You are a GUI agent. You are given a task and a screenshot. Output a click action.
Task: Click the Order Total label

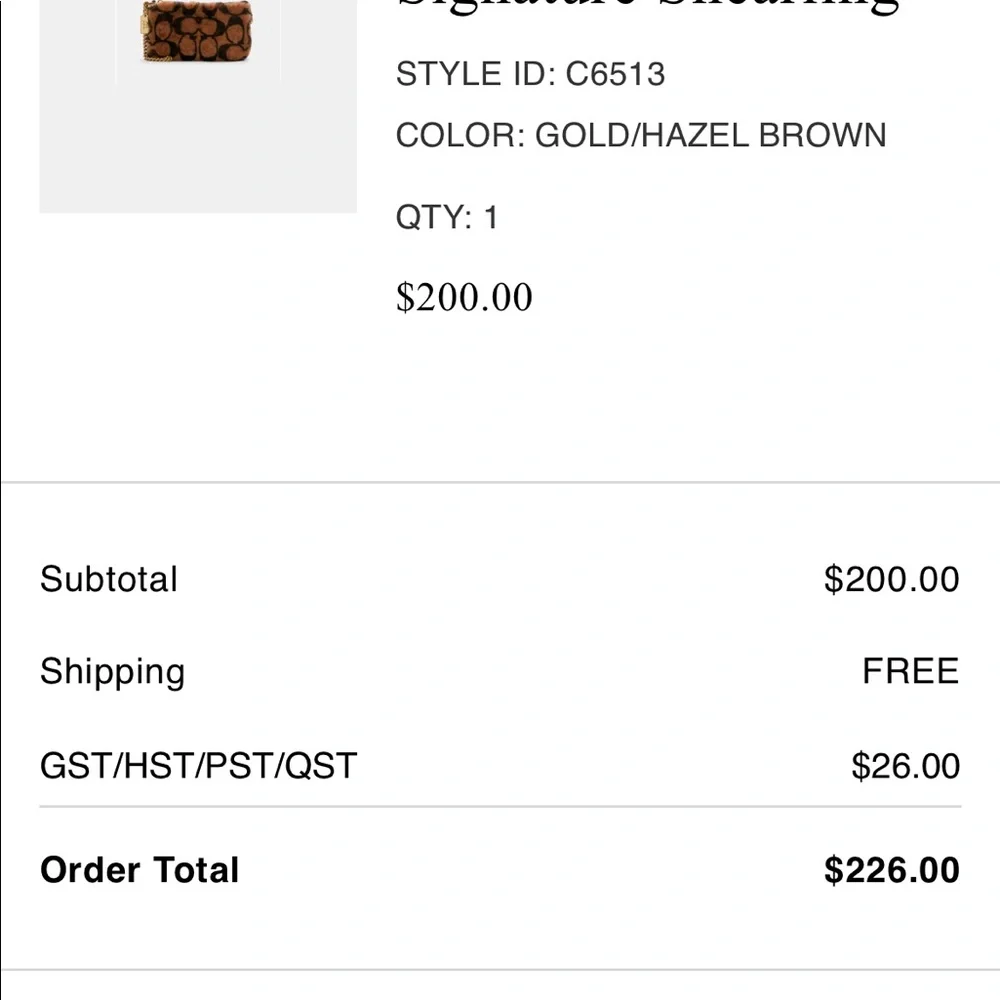click(x=140, y=870)
